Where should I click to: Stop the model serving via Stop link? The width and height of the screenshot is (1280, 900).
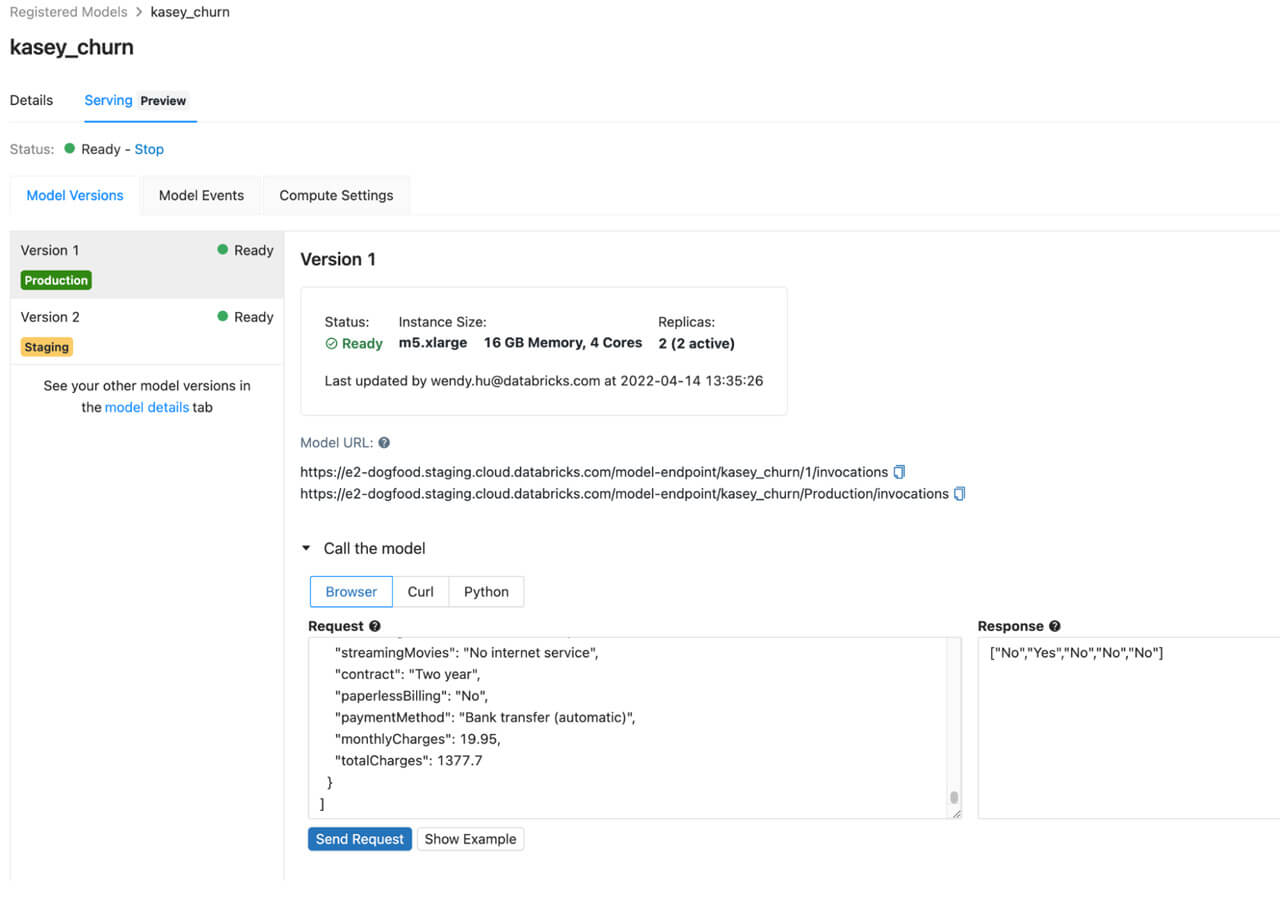point(149,149)
